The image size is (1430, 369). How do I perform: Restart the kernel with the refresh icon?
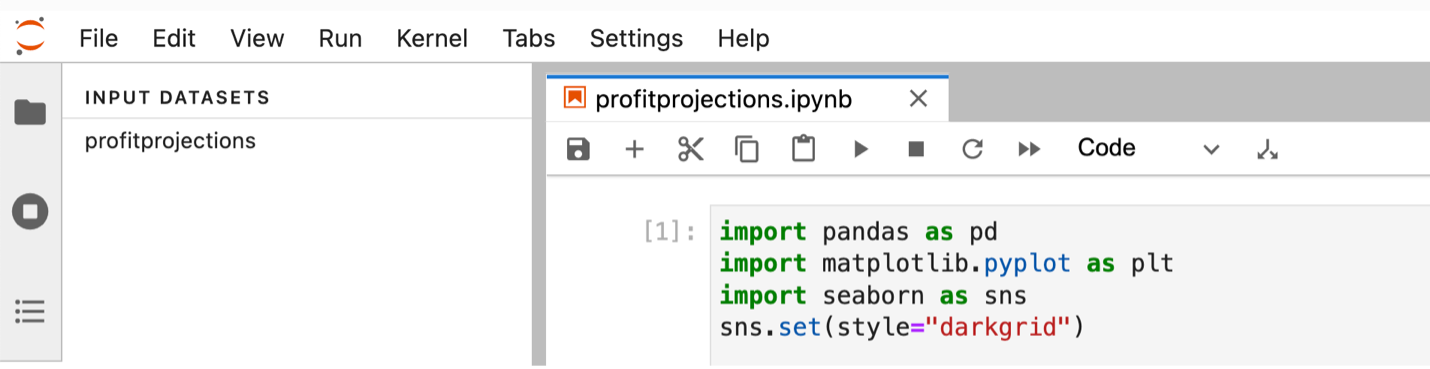972,149
